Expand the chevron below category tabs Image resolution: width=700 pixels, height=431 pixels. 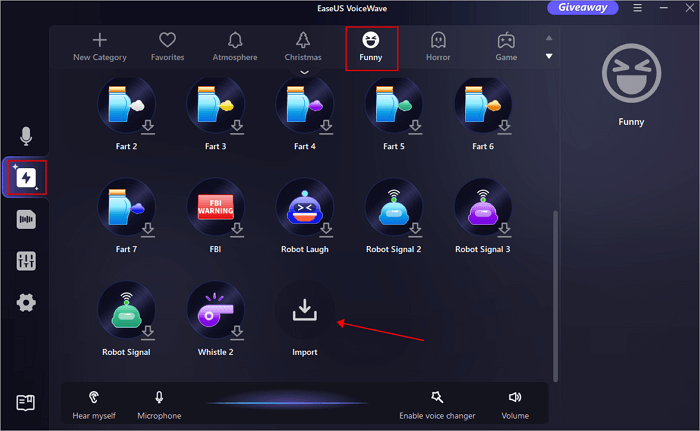304,72
